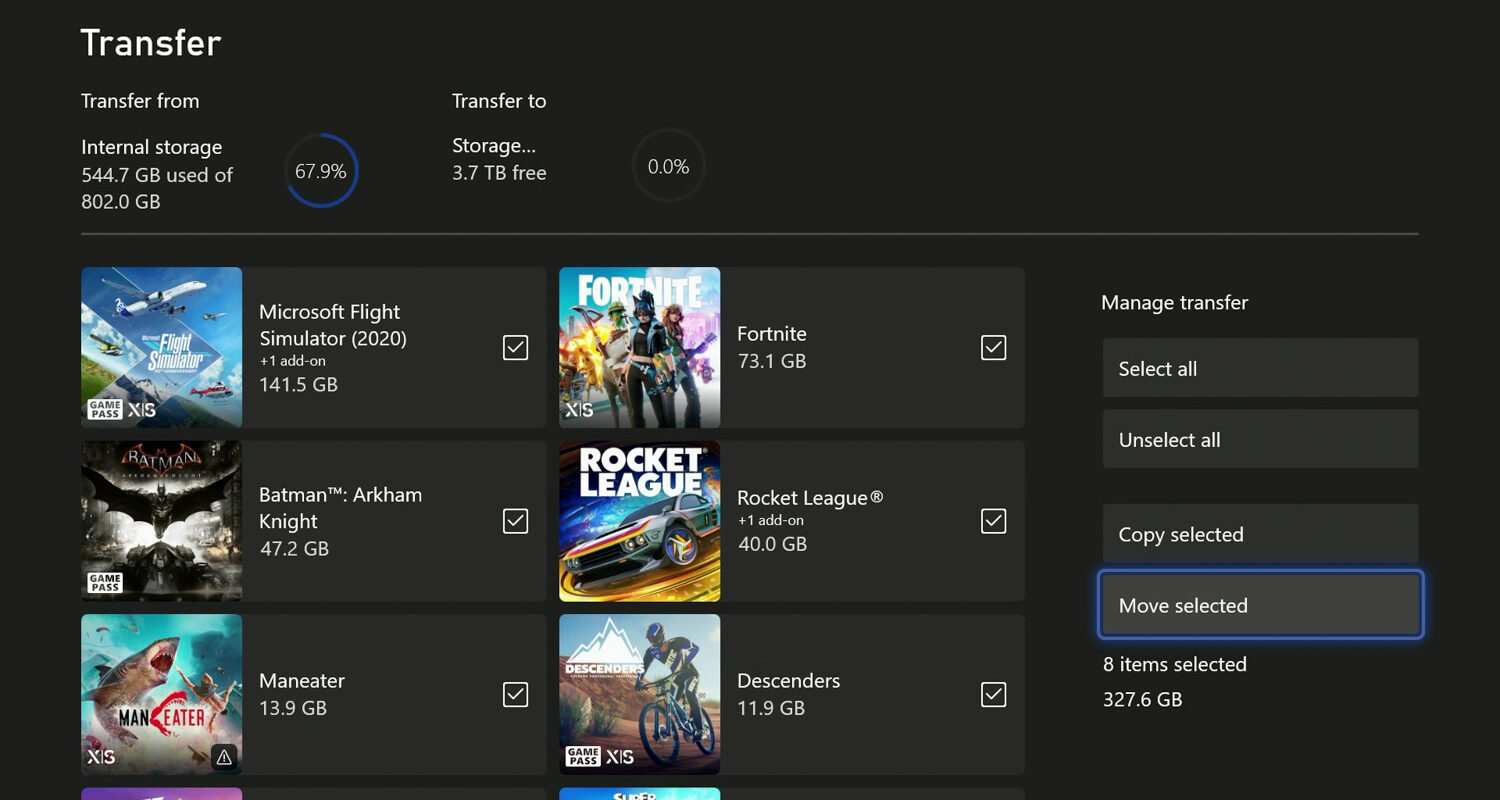Click X|S badge on Descenders cover
Image resolution: width=1500 pixels, height=800 pixels.
(620, 757)
